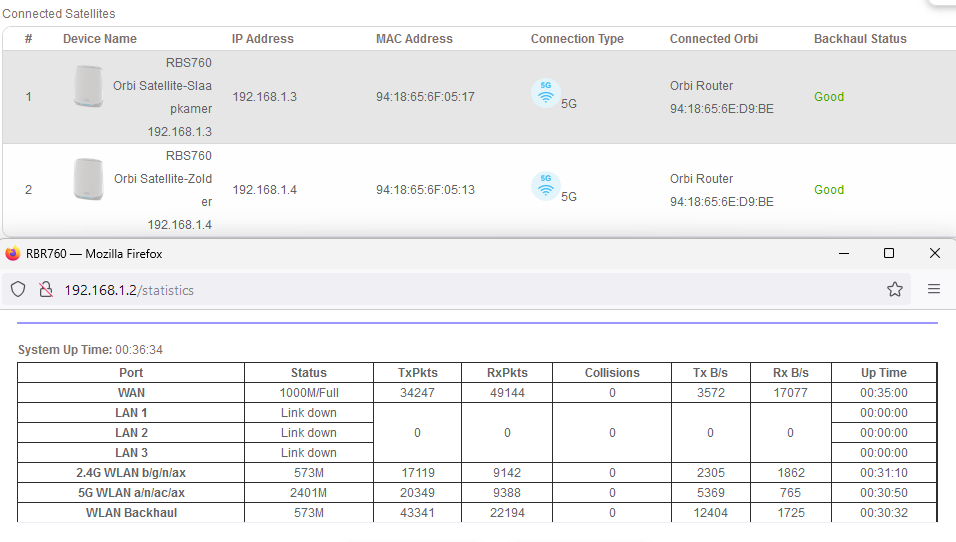This screenshot has width=956, height=542.
Task: Click WAN TxPkts value 34247
Action: (417, 393)
